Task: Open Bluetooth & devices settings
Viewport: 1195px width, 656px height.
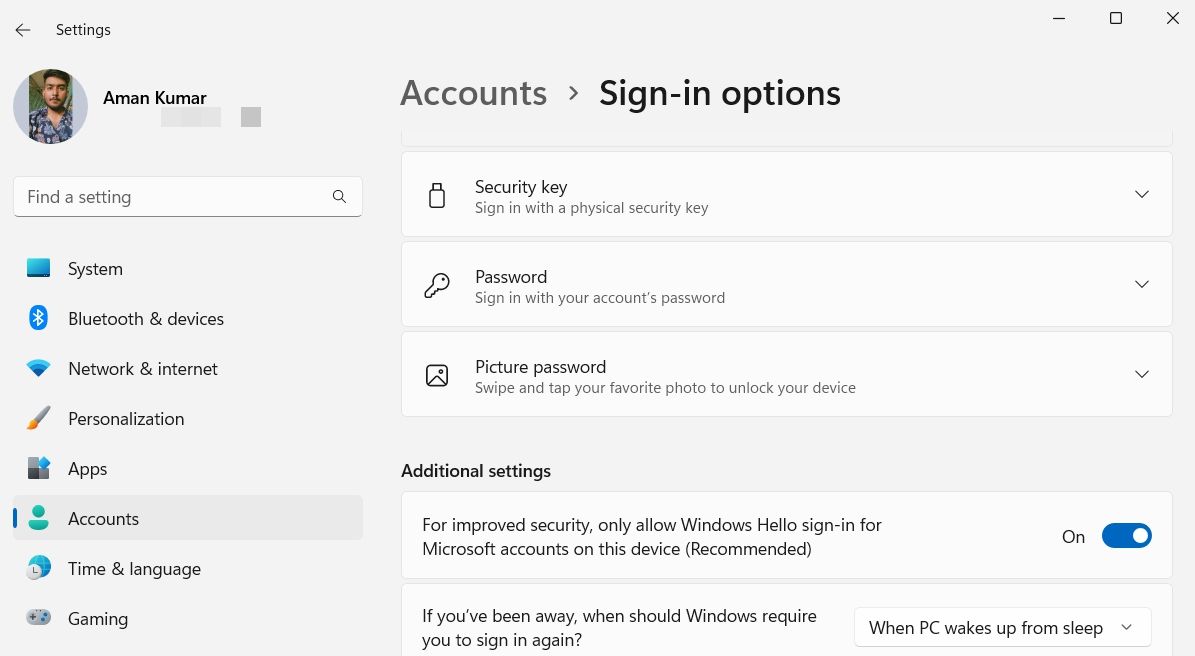Action: 187,318
